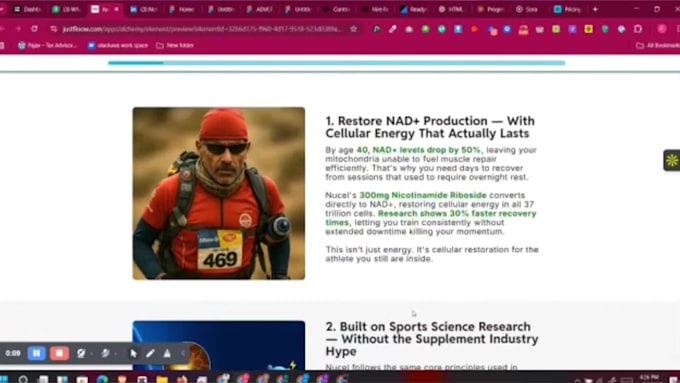
Task: Open the green asterisk side widget
Action: tap(672, 160)
